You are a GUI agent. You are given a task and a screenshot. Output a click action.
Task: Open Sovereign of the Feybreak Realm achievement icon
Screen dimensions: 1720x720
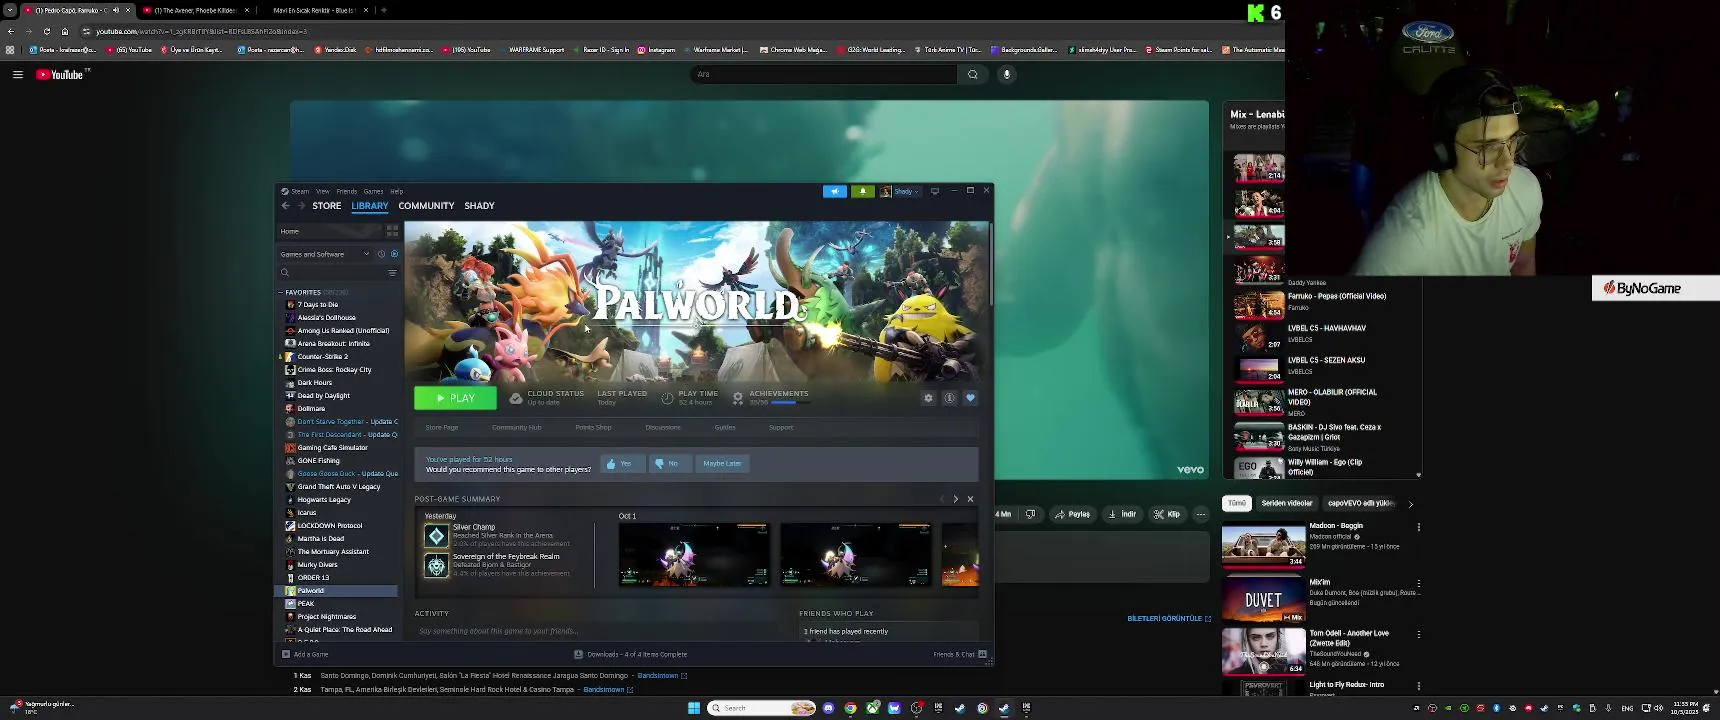(436, 566)
